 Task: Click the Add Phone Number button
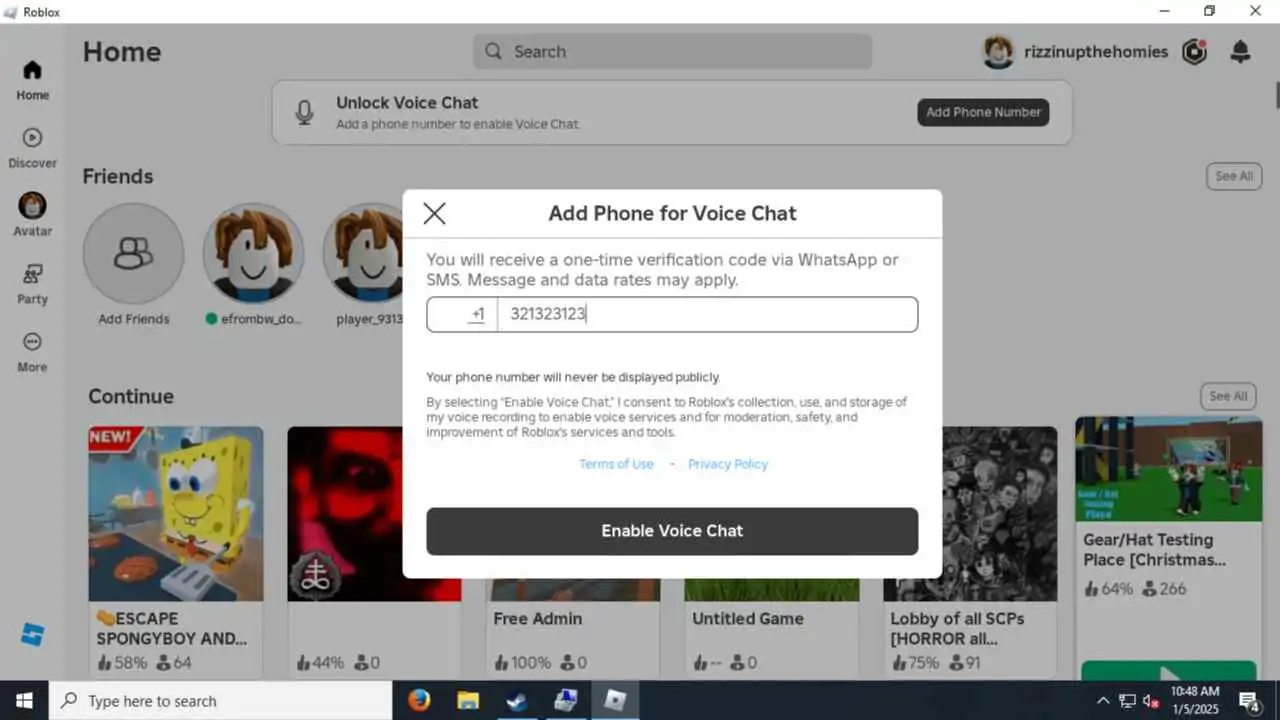(x=983, y=112)
